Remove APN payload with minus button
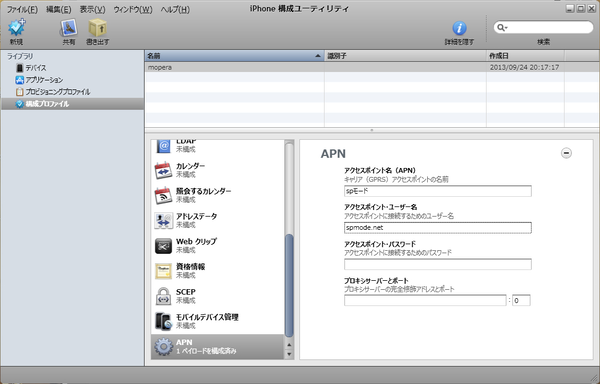The width and height of the screenshot is (600, 384). [566, 153]
